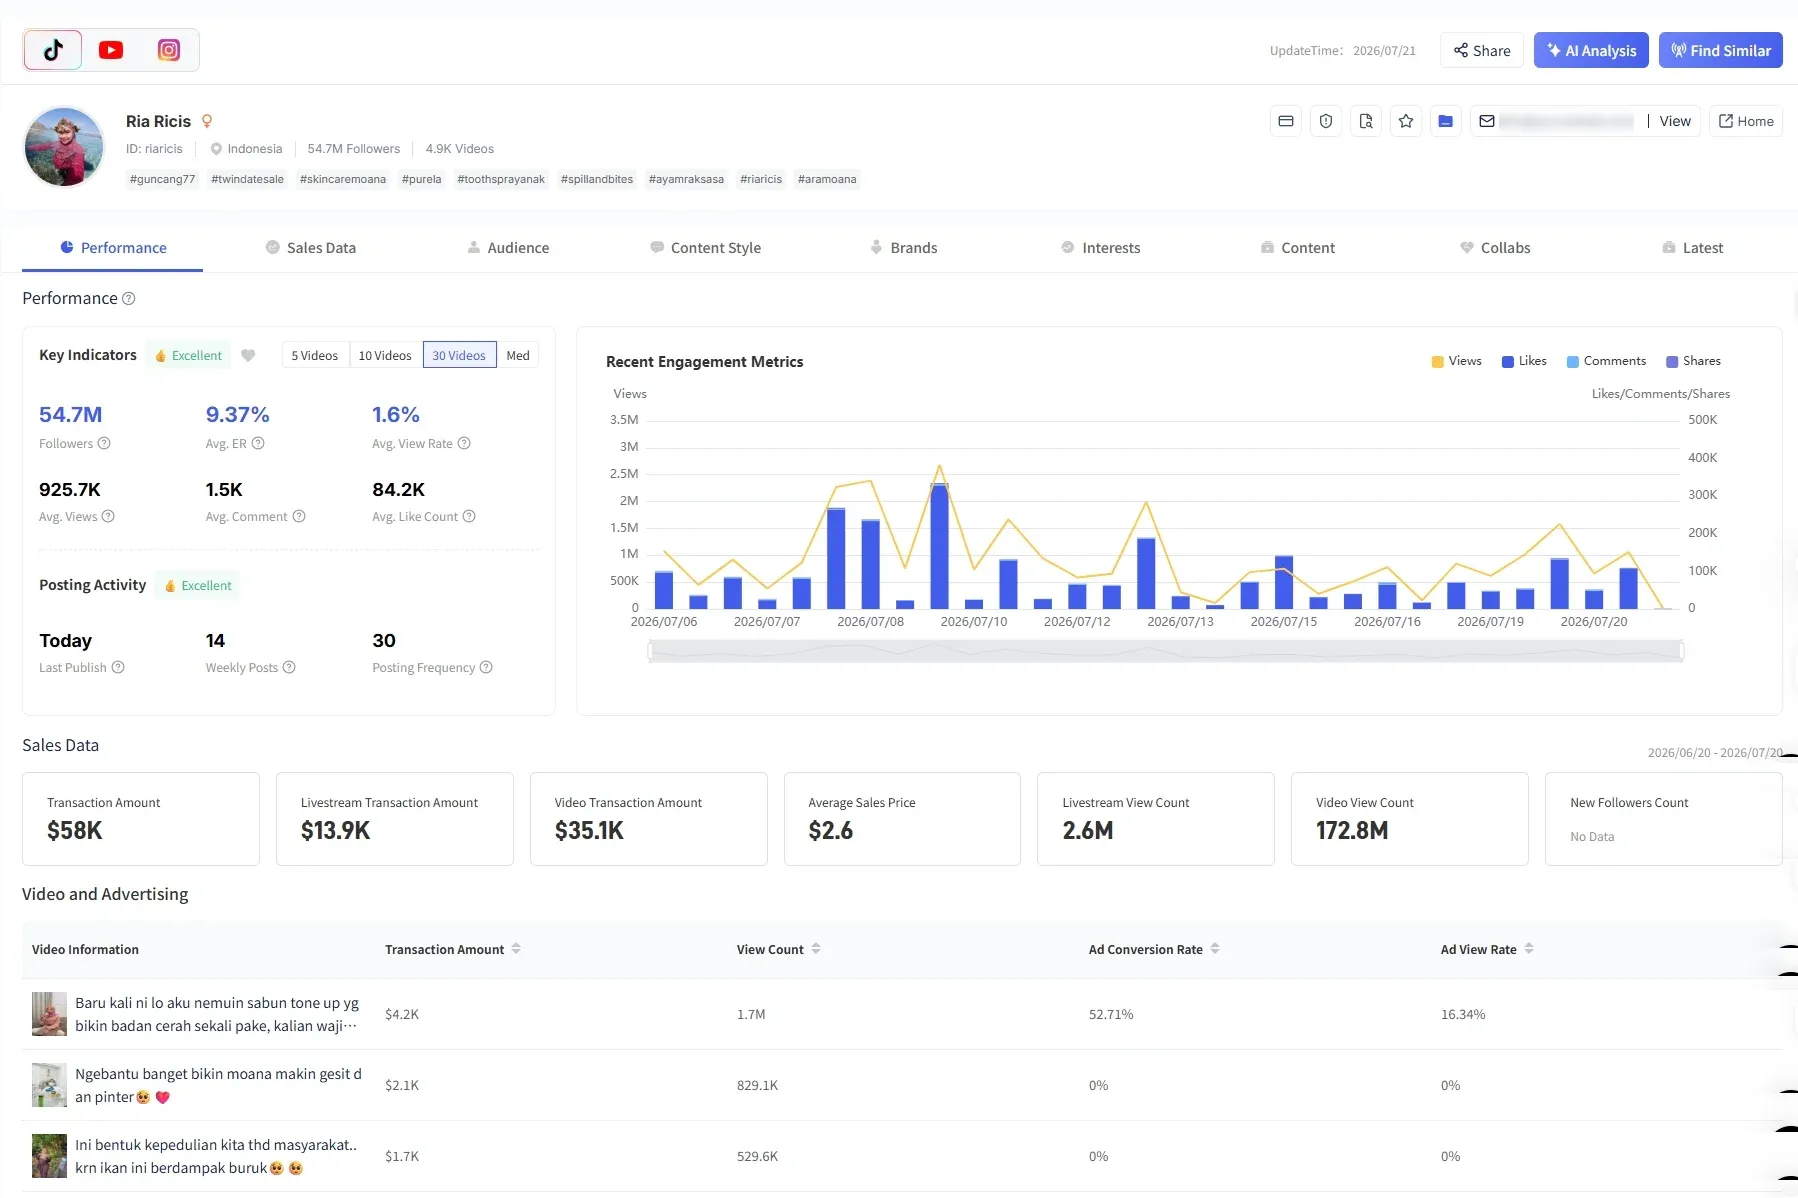Select the 30 Videos range option

coord(459,355)
